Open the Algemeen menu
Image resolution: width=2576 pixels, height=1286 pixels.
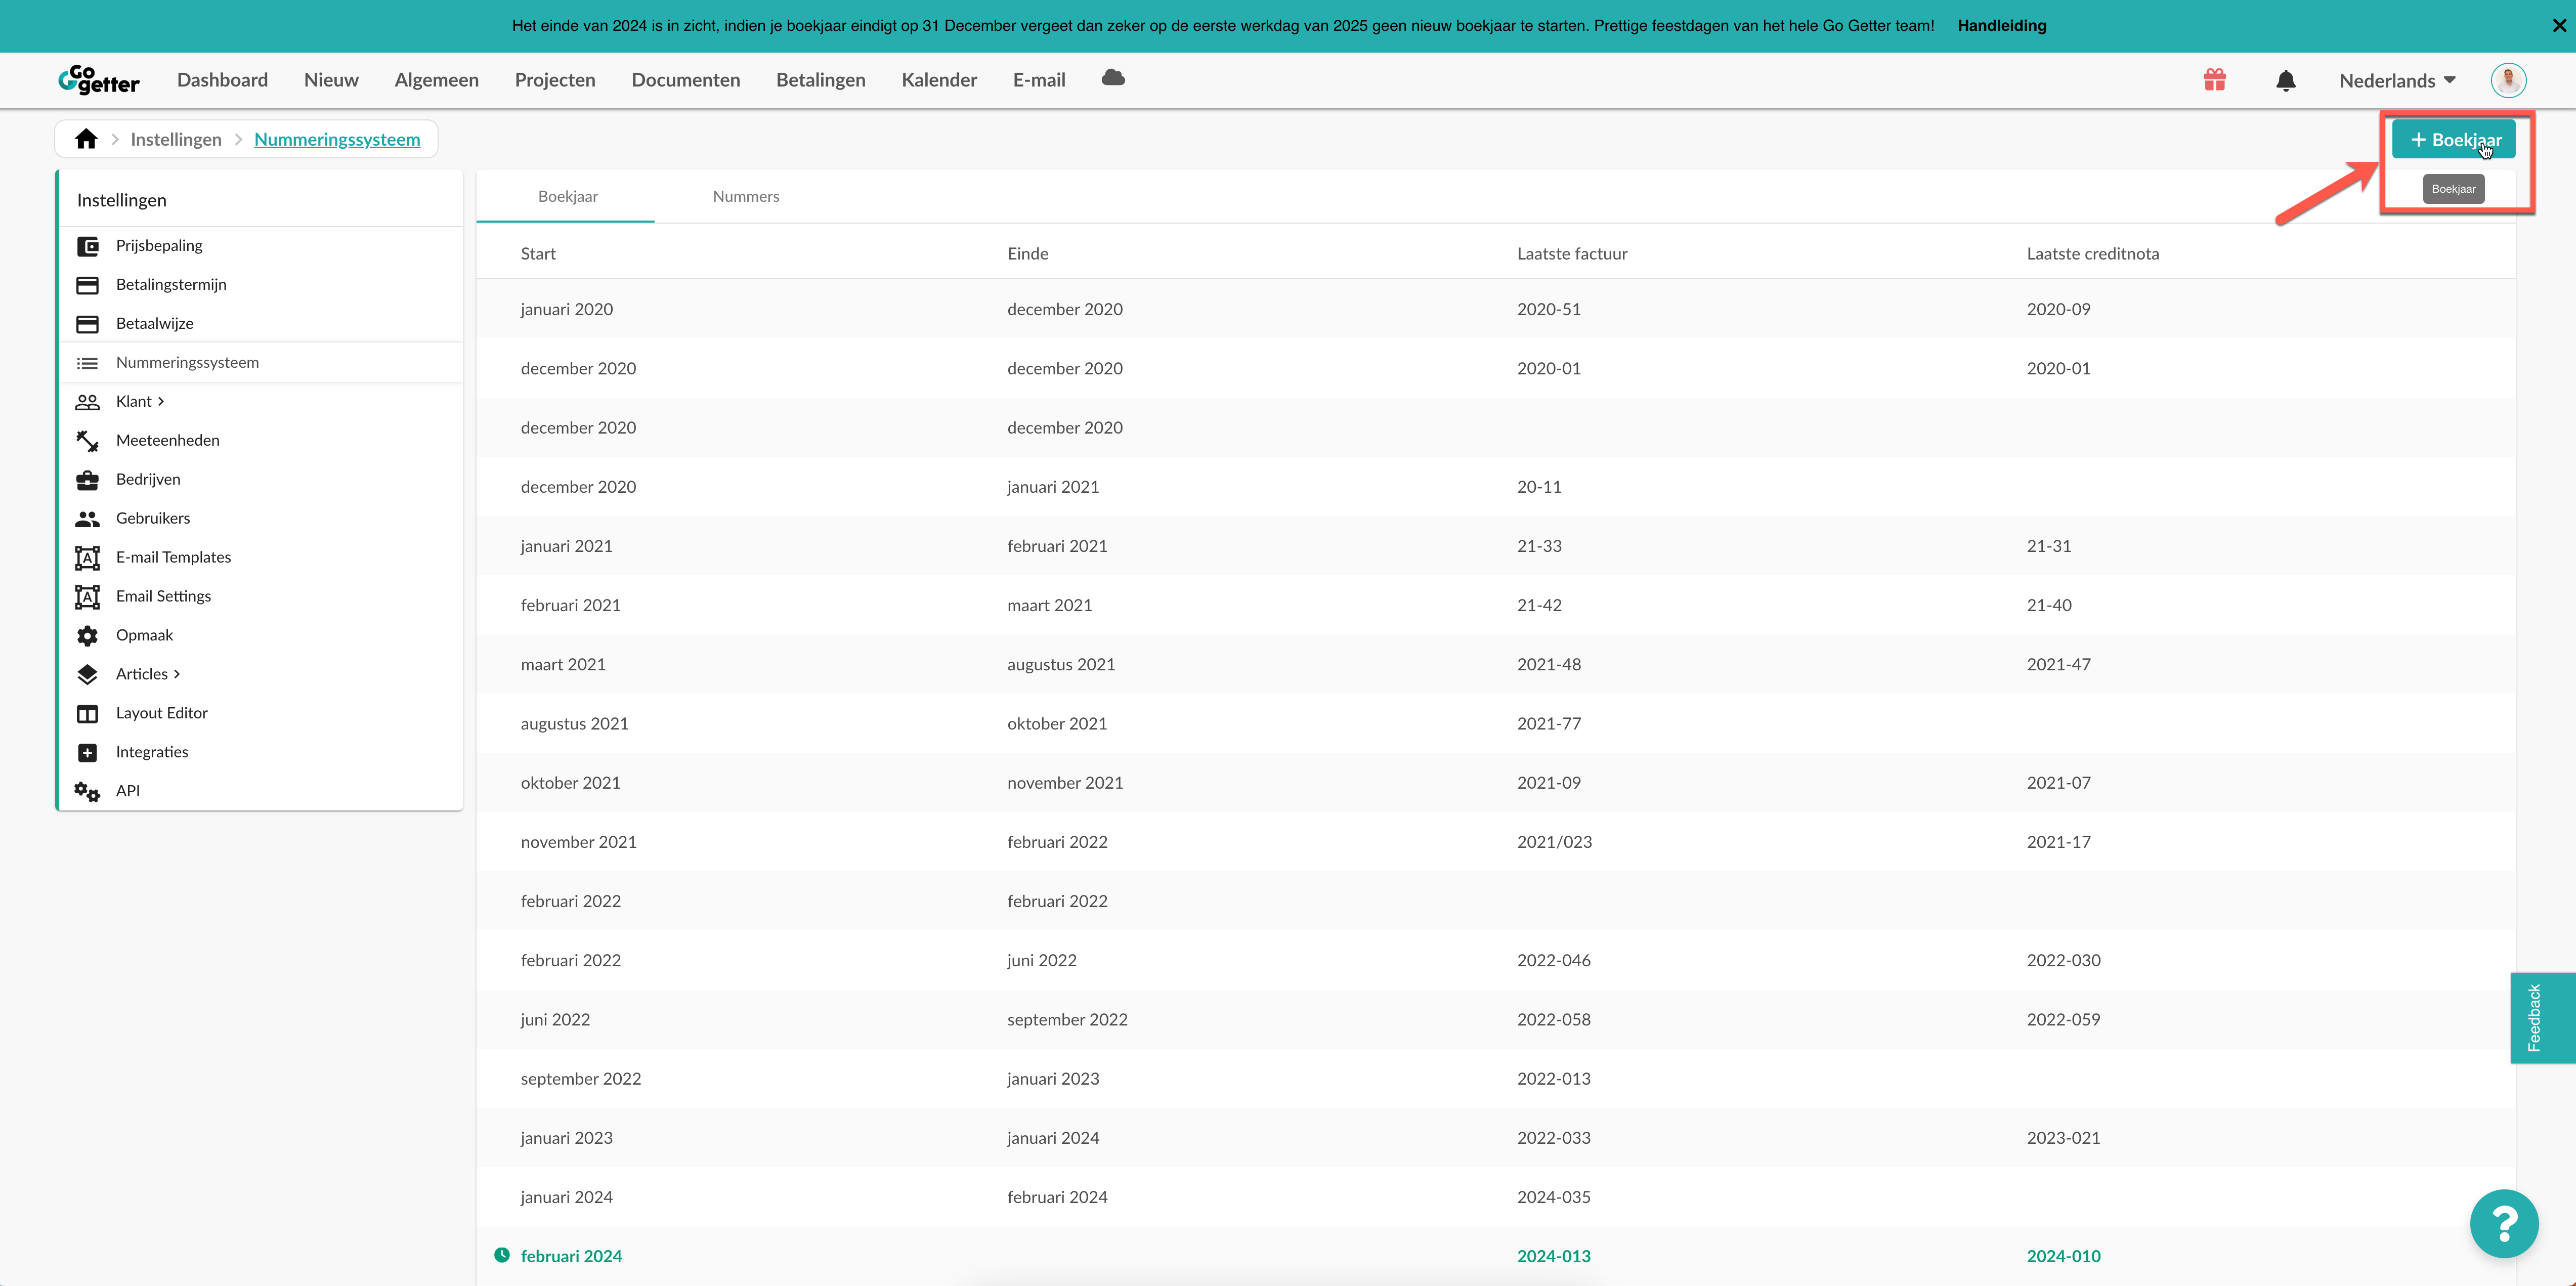coord(436,80)
